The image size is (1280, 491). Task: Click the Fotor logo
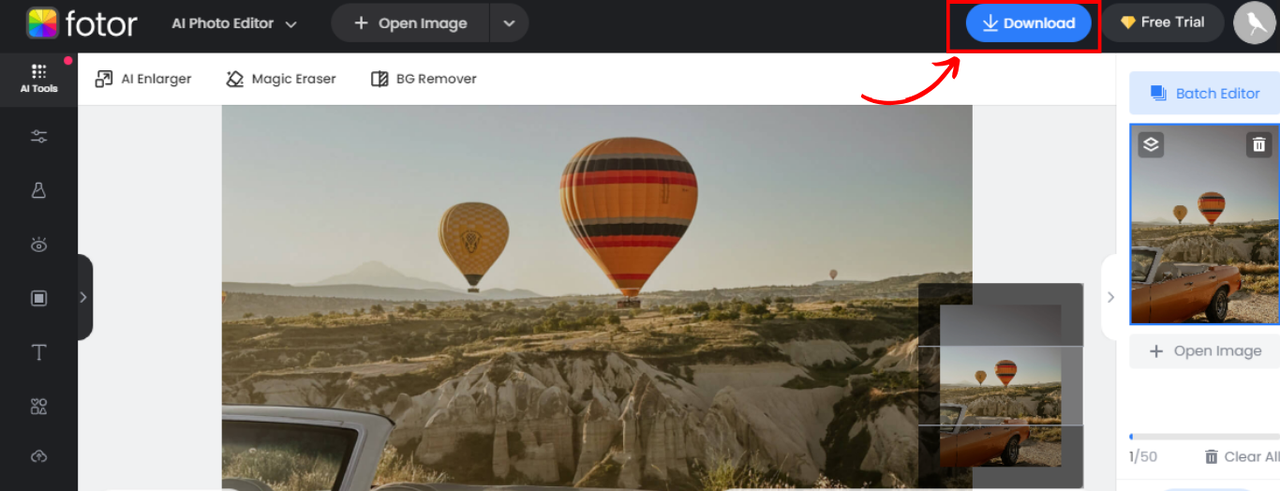click(x=82, y=23)
